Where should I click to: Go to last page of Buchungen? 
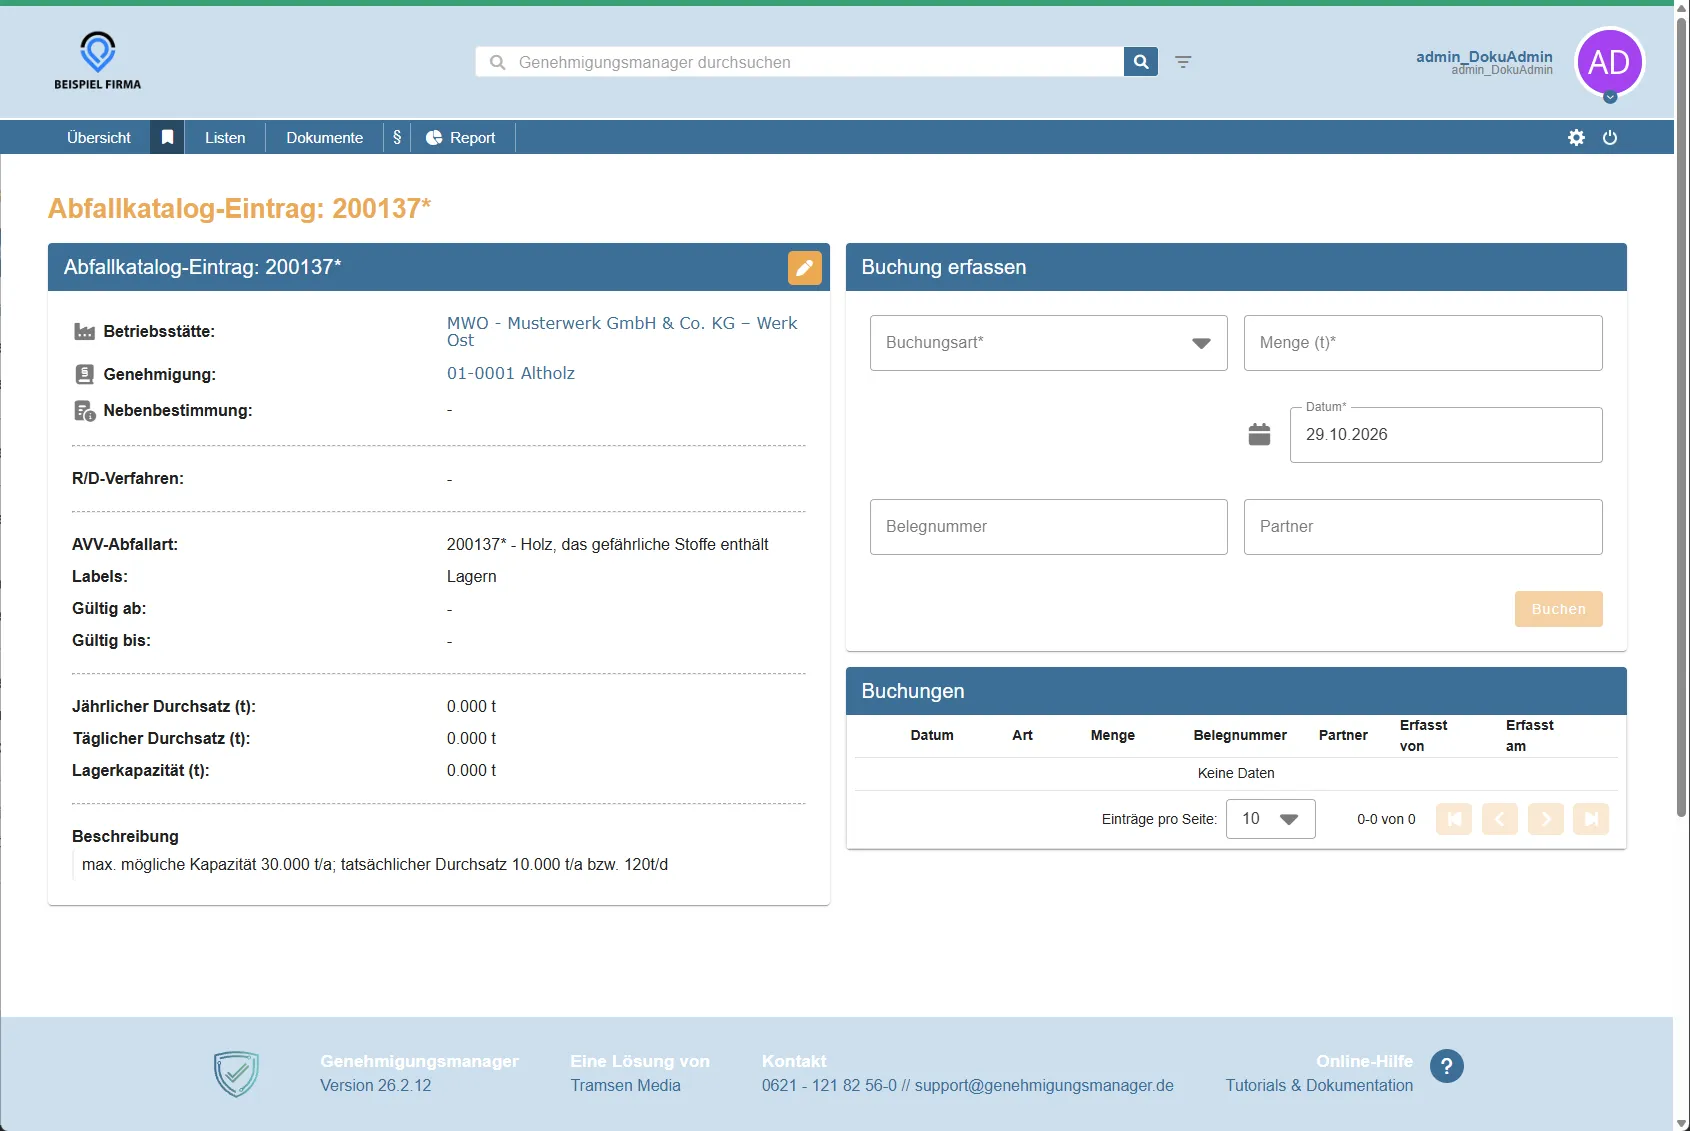click(x=1591, y=819)
